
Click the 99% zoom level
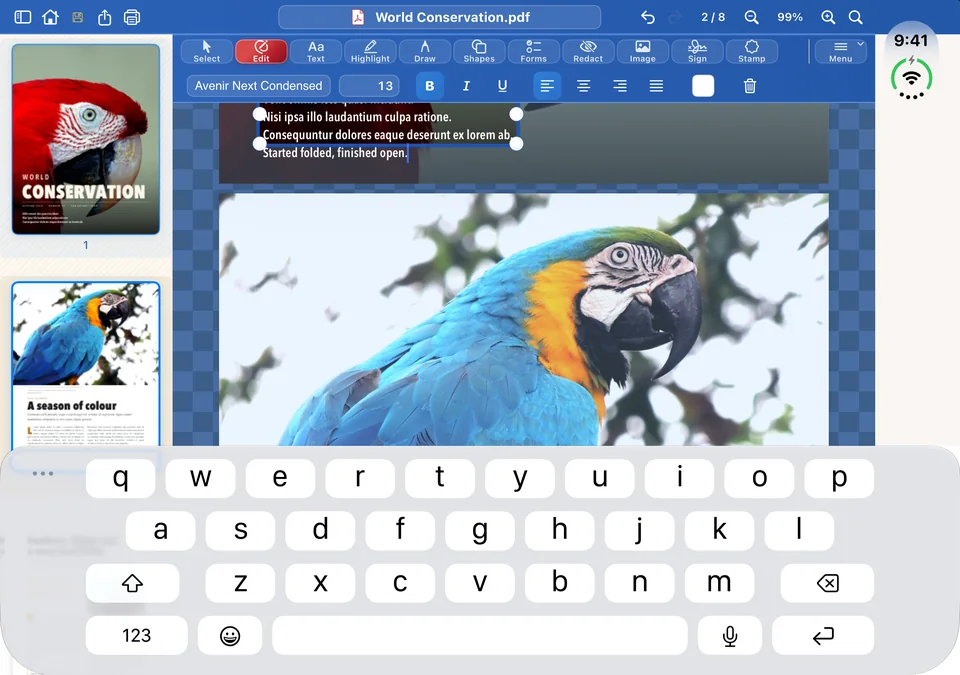click(x=790, y=17)
